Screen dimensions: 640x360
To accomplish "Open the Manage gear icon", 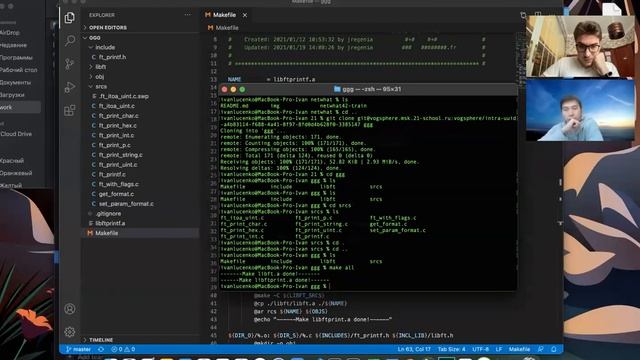I will [x=70, y=332].
